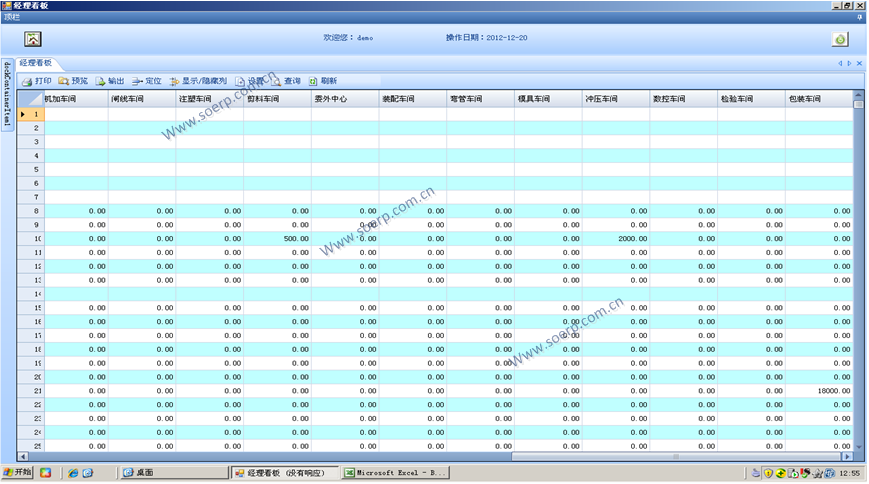Viewport: 869px width, 484px height.
Task: Switch to 桌面 taskbar button
Action: pyautogui.click(x=174, y=473)
